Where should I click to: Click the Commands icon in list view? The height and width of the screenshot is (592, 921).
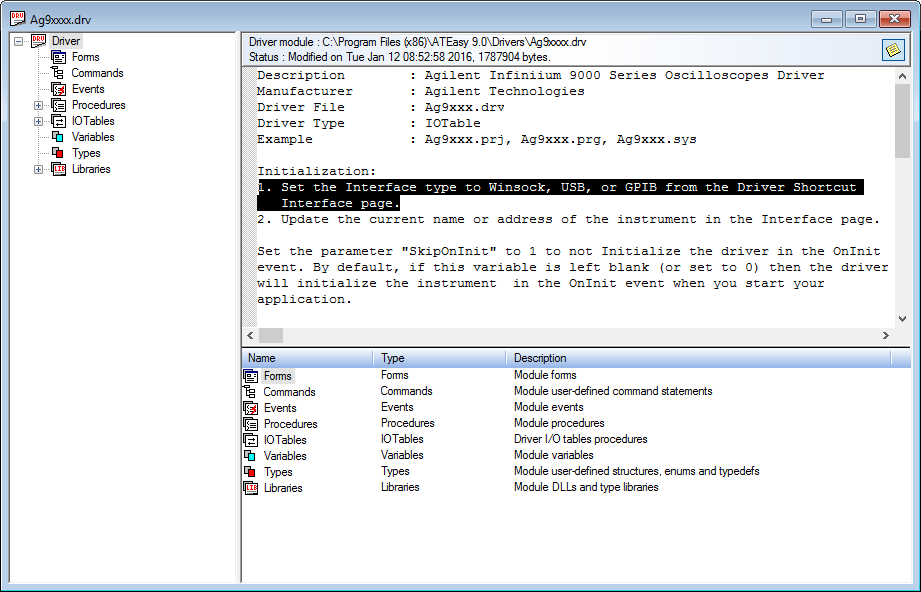click(x=250, y=392)
